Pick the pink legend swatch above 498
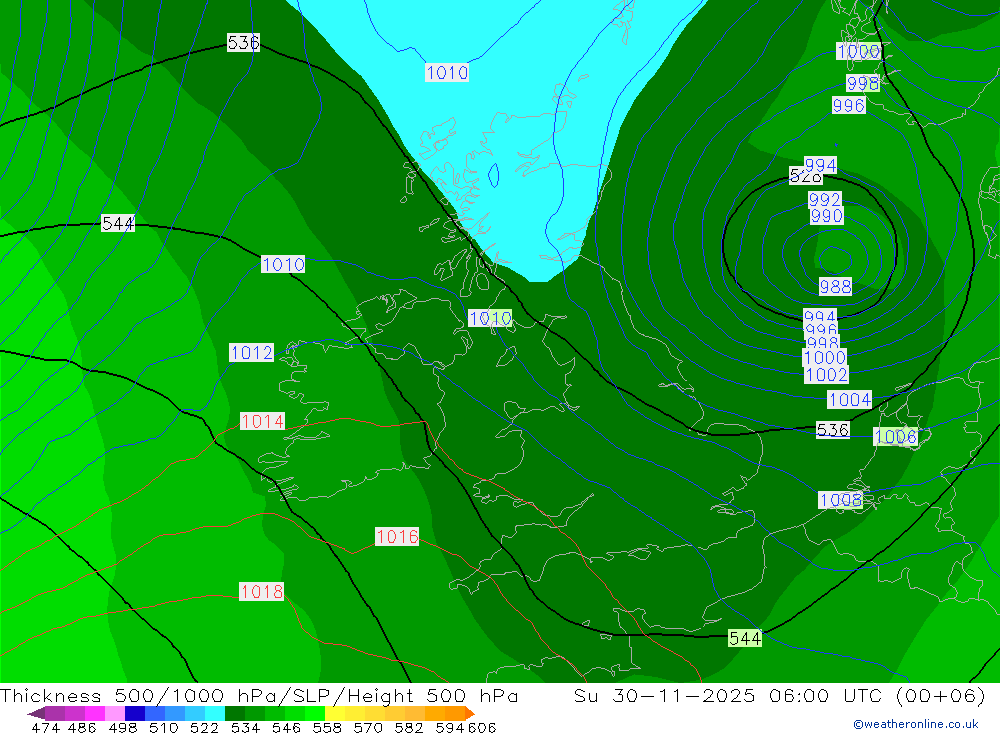The image size is (1000, 733). (x=113, y=713)
